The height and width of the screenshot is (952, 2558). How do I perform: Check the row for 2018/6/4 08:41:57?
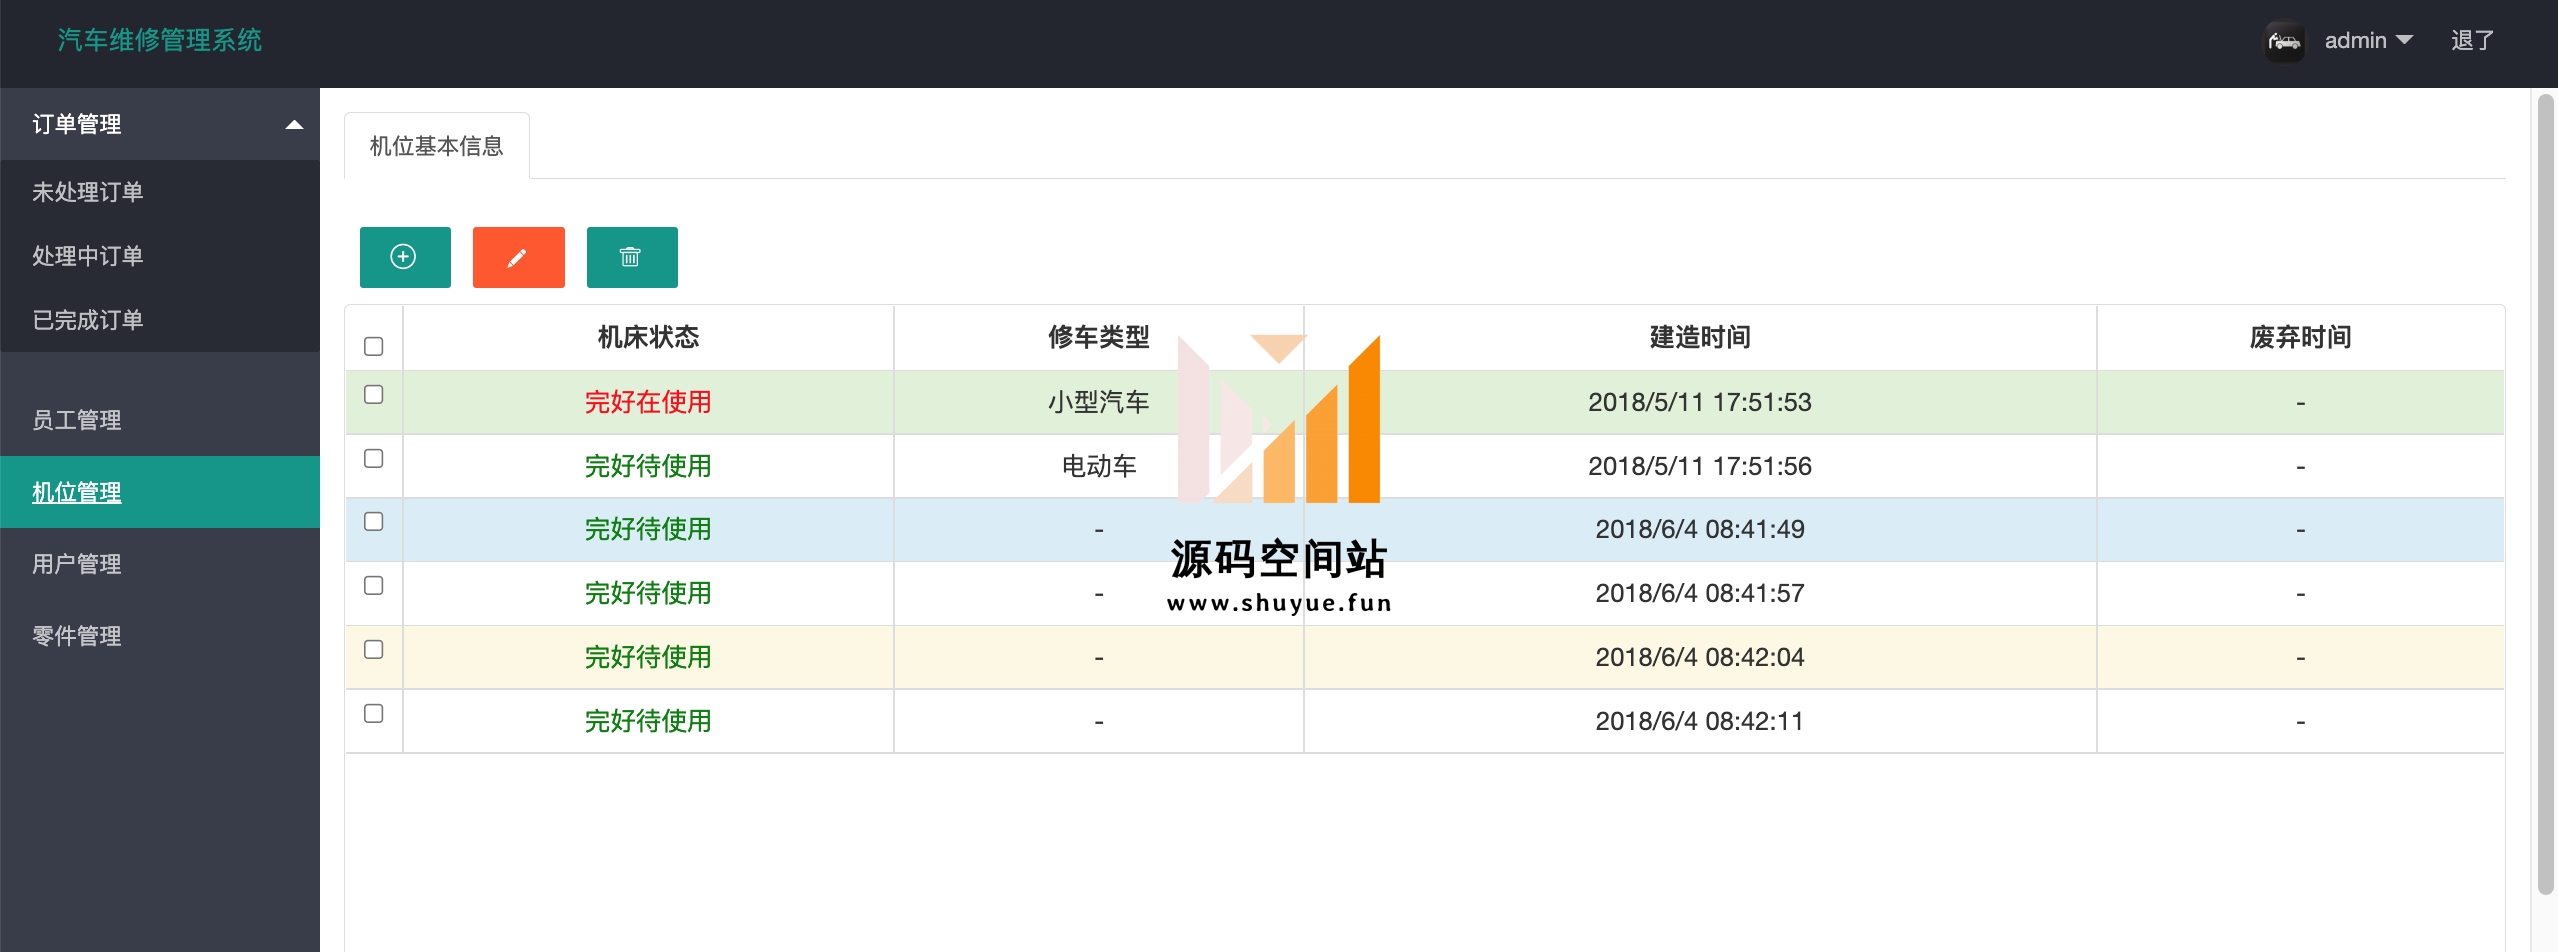[374, 586]
